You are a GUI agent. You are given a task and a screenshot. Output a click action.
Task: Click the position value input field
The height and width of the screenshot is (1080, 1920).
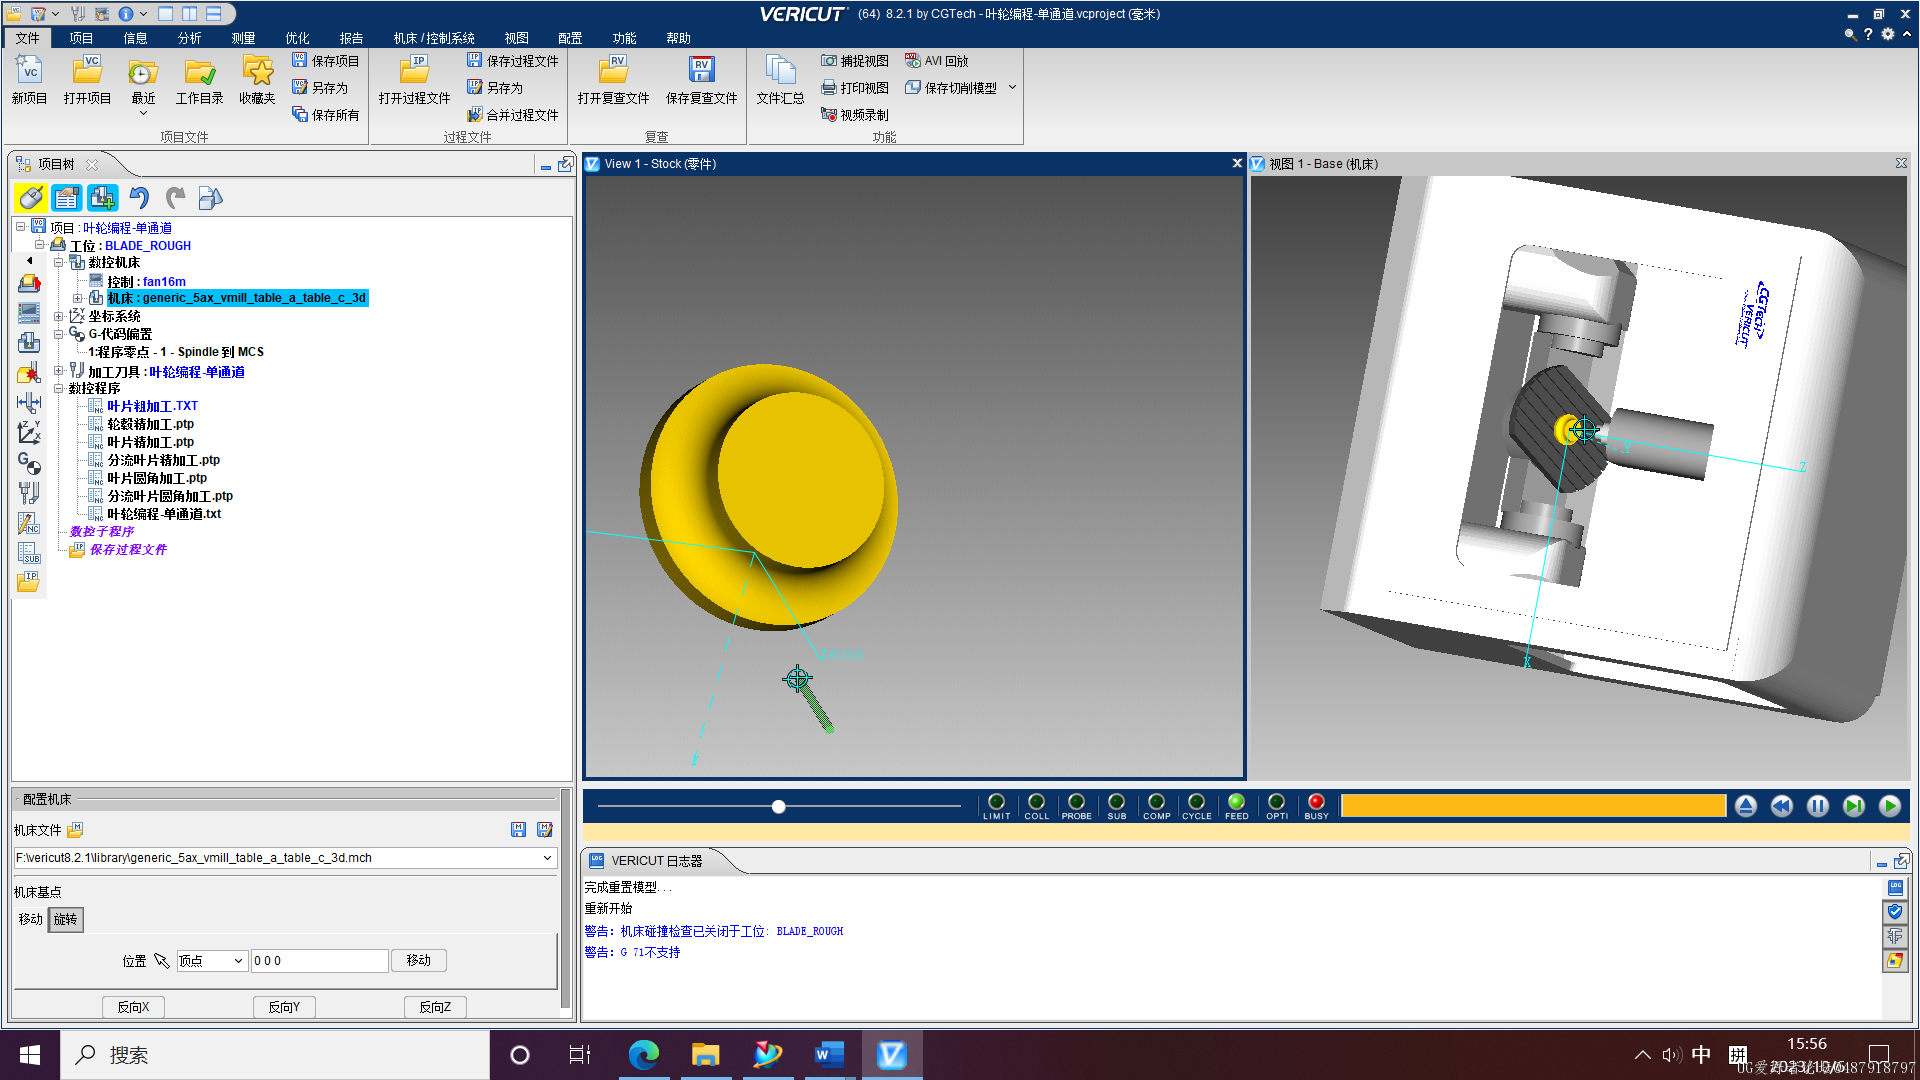[319, 961]
